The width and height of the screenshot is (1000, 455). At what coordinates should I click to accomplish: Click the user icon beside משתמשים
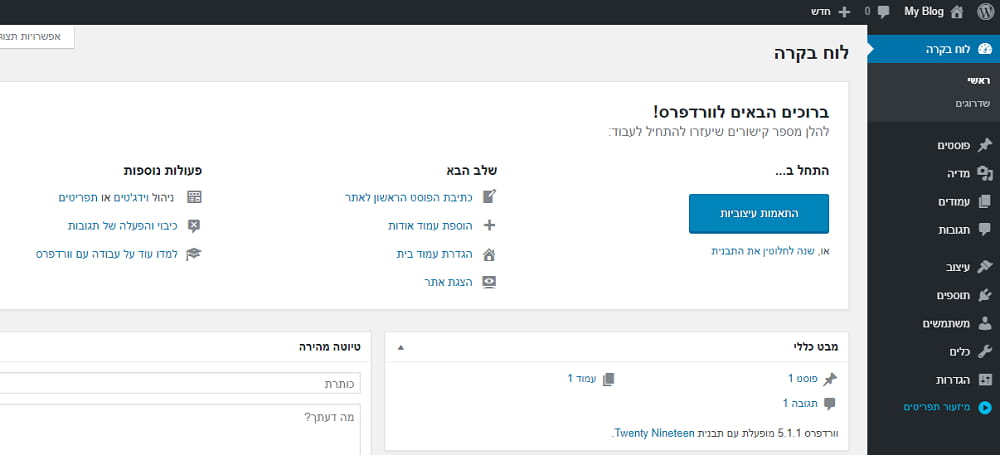click(985, 324)
